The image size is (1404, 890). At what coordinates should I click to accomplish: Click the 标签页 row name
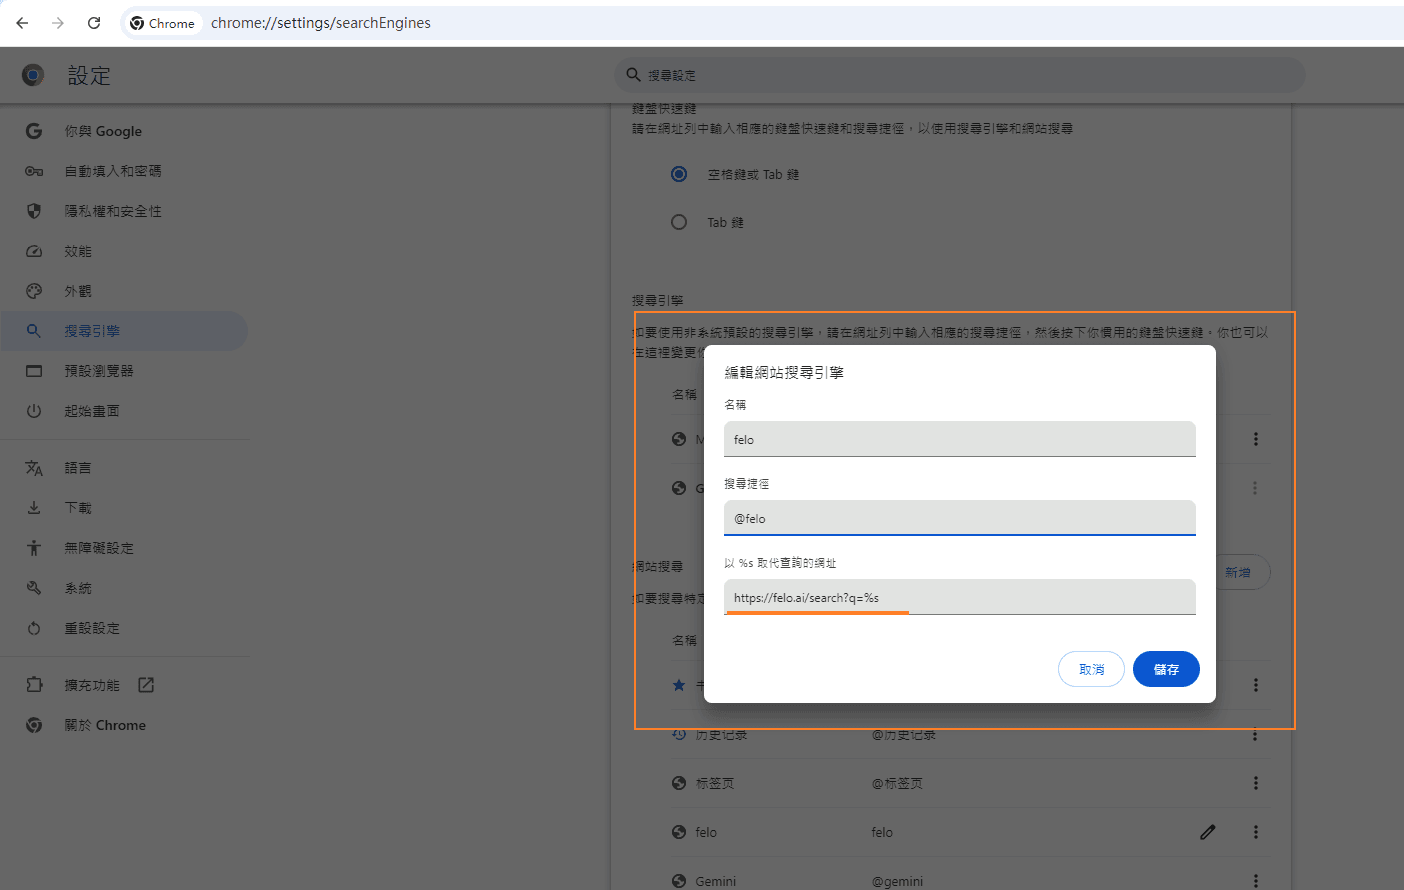point(715,783)
